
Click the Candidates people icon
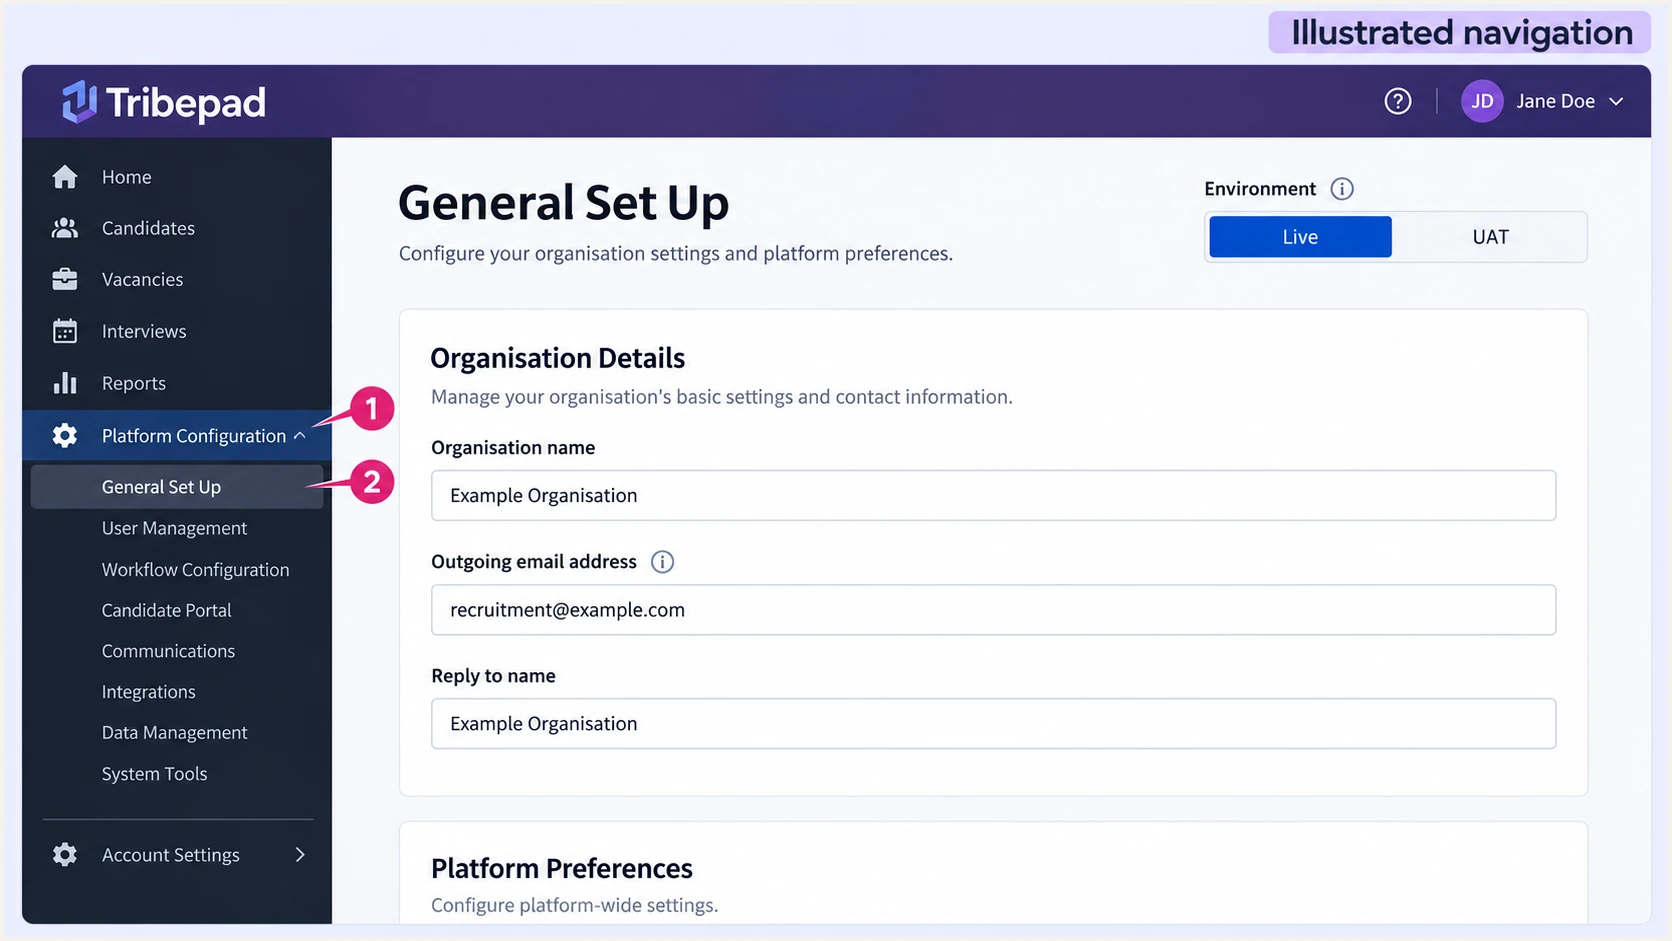(65, 228)
